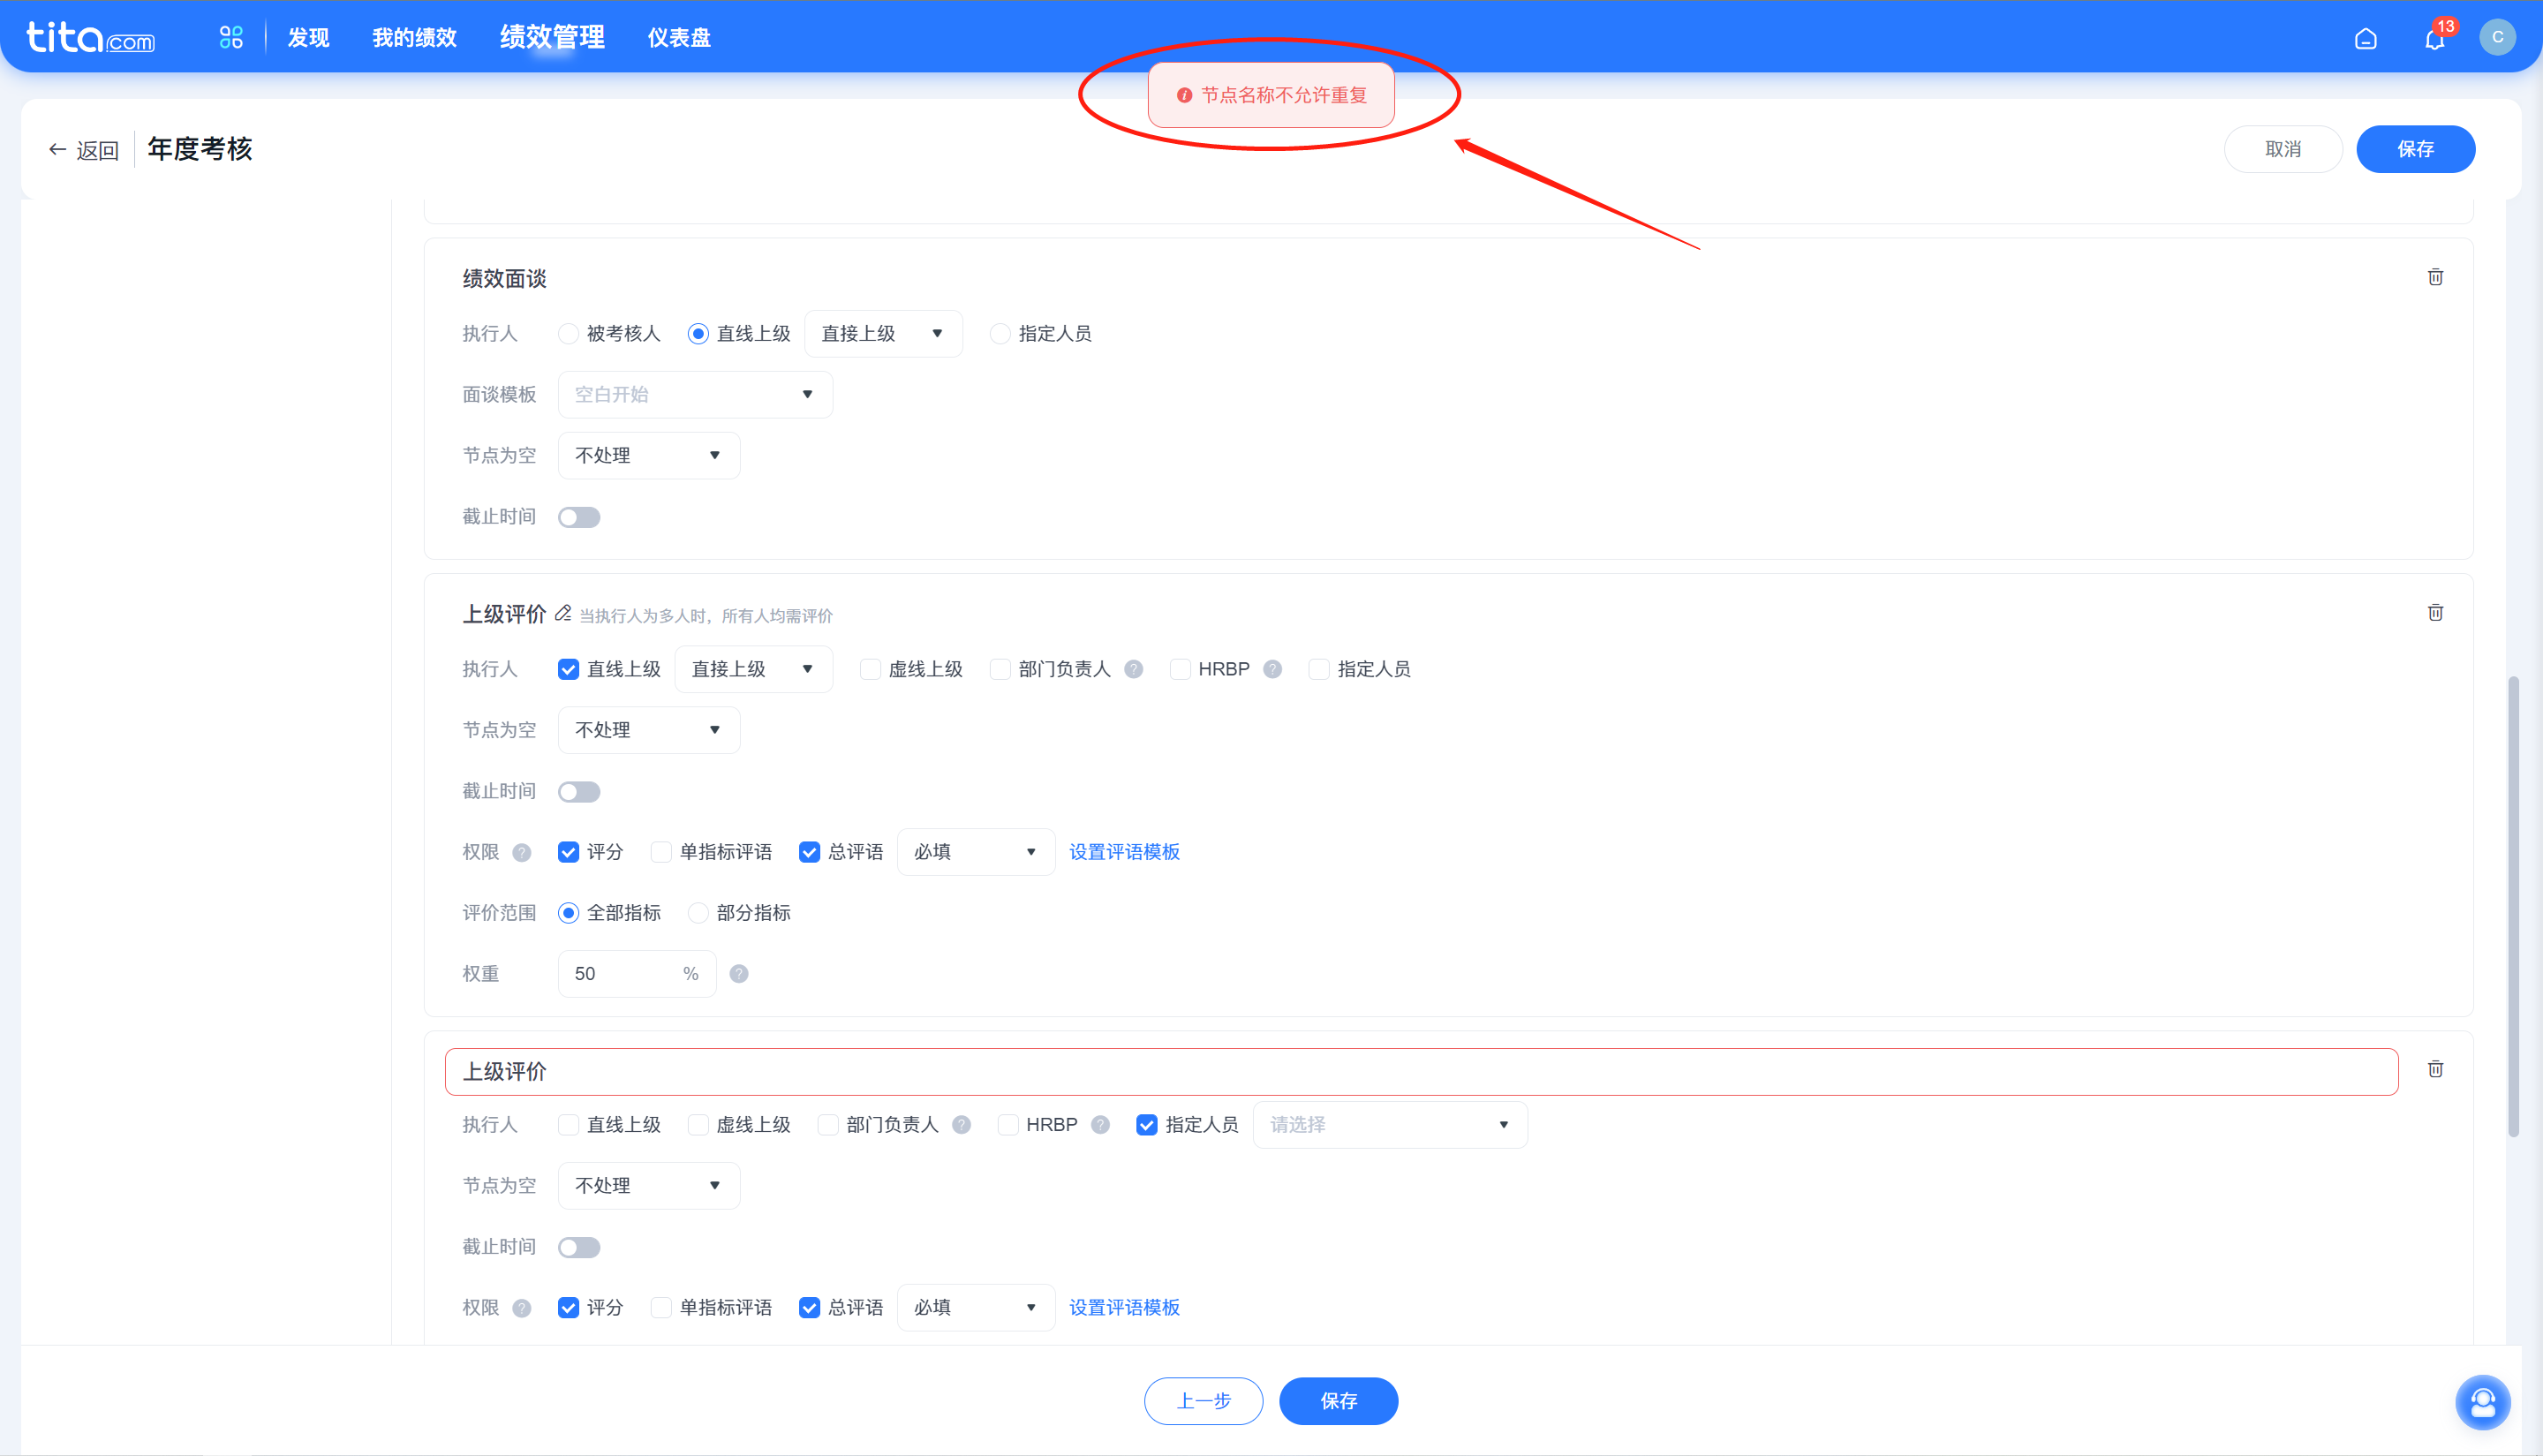Open 节点为空 dropdown in first 上级评价
This screenshot has width=2543, height=1456.
(649, 730)
